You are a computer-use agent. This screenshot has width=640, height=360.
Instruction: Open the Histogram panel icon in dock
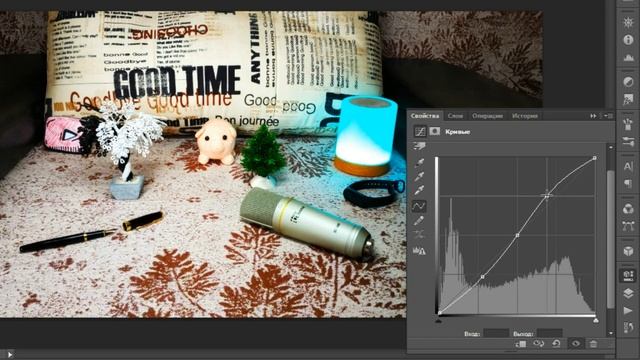tap(628, 58)
